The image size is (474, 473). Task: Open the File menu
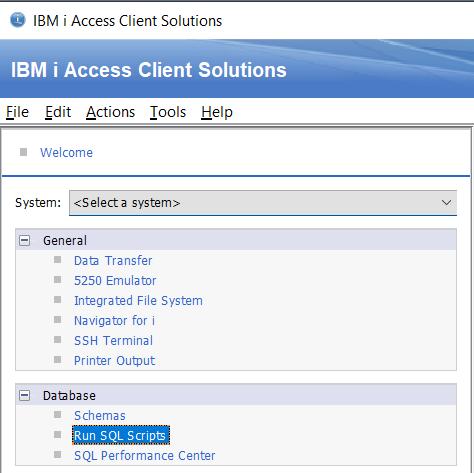click(17, 112)
